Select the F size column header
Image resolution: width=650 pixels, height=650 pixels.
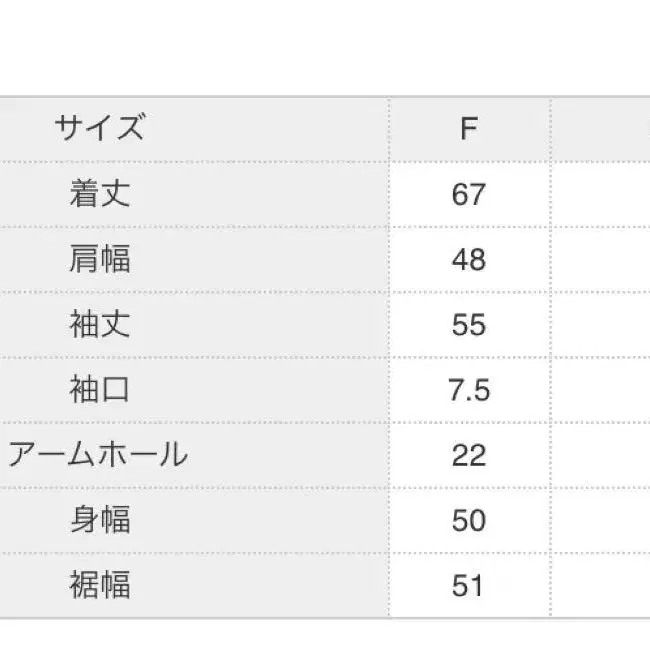(468, 129)
